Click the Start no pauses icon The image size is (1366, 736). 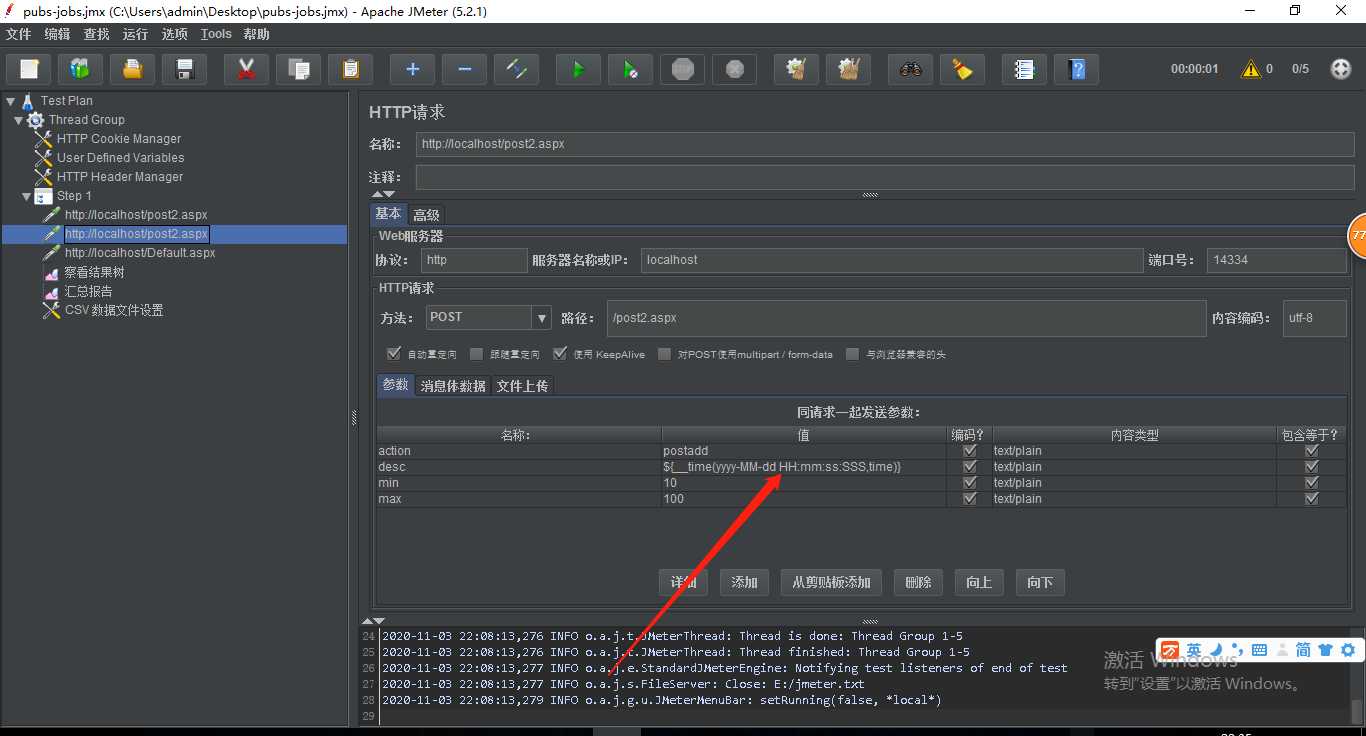(x=630, y=69)
